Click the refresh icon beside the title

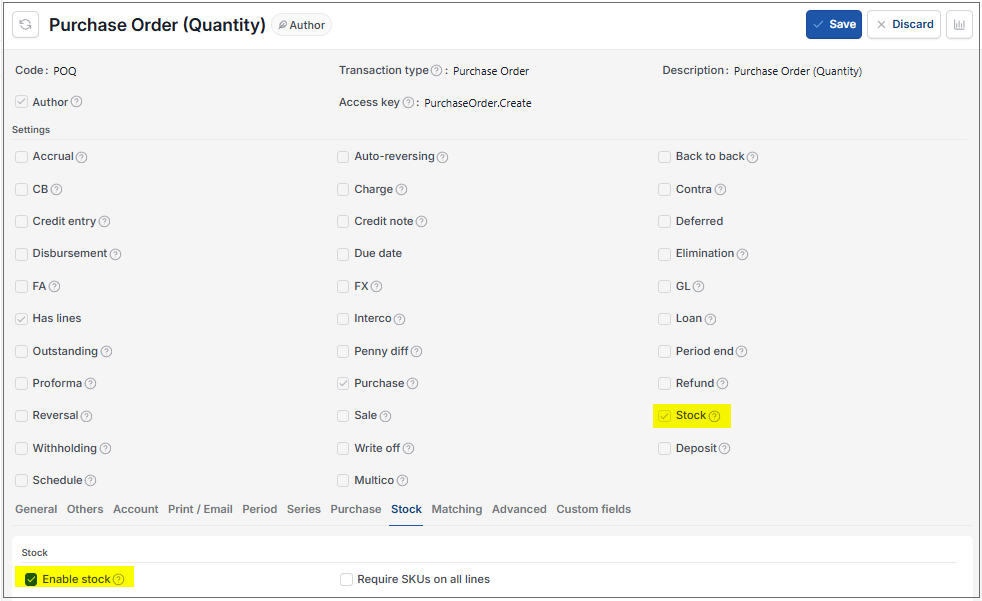(26, 25)
